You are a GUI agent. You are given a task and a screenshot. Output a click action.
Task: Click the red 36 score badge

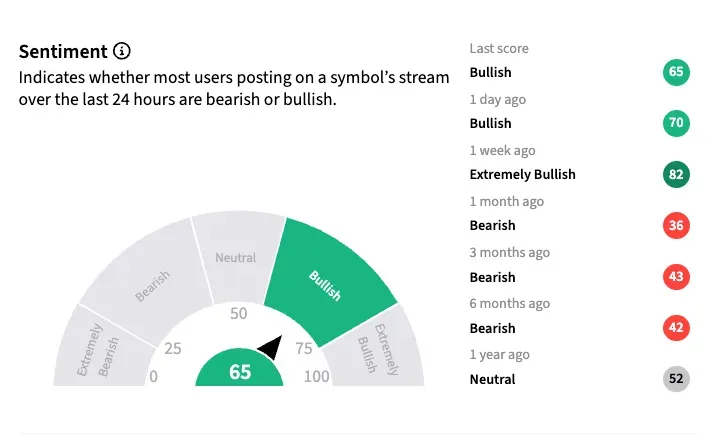(x=676, y=226)
